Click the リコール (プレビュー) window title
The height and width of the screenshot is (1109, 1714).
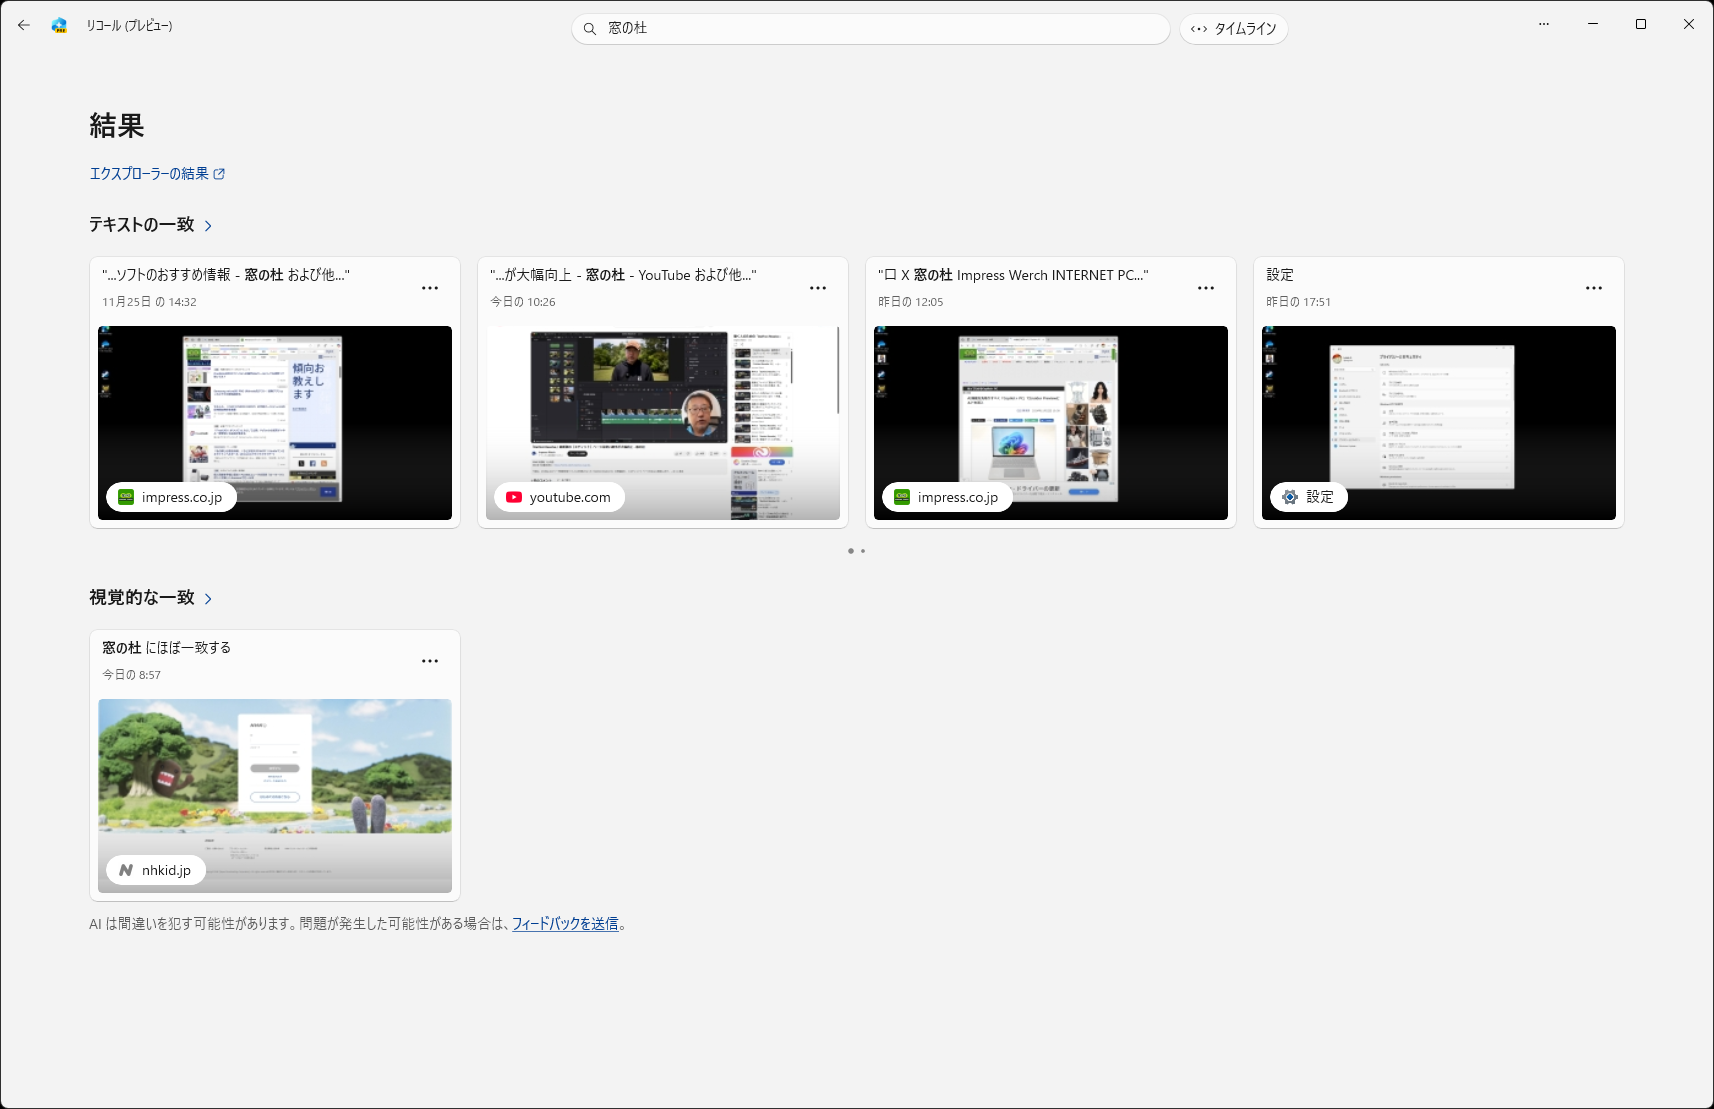tap(129, 26)
